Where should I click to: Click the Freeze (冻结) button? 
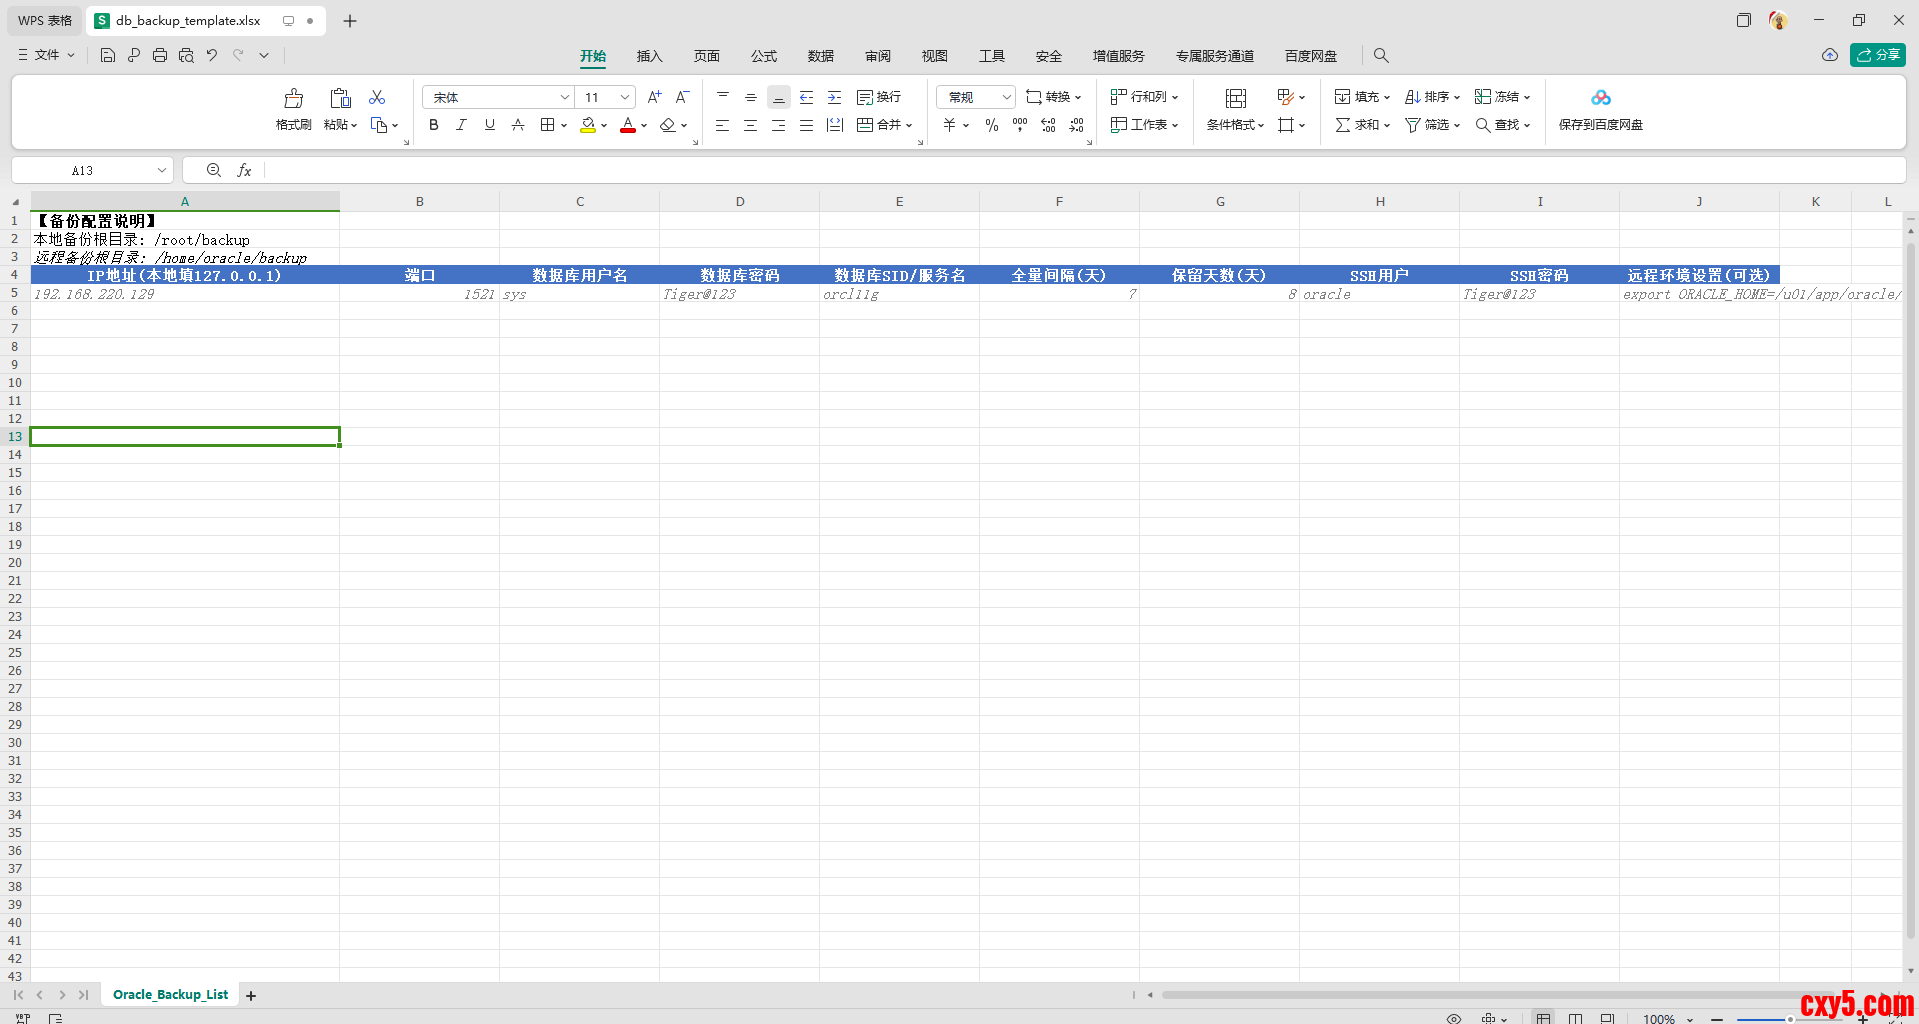1502,97
